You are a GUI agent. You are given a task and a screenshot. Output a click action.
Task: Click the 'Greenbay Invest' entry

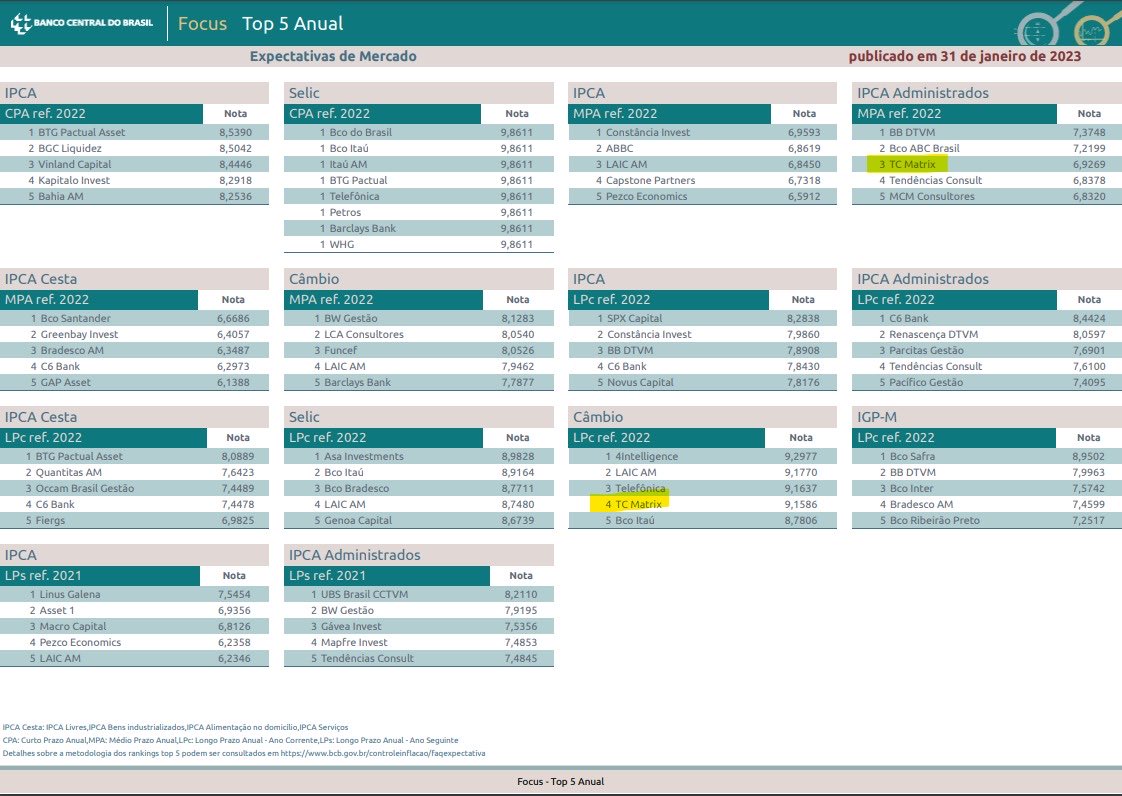(x=79, y=334)
